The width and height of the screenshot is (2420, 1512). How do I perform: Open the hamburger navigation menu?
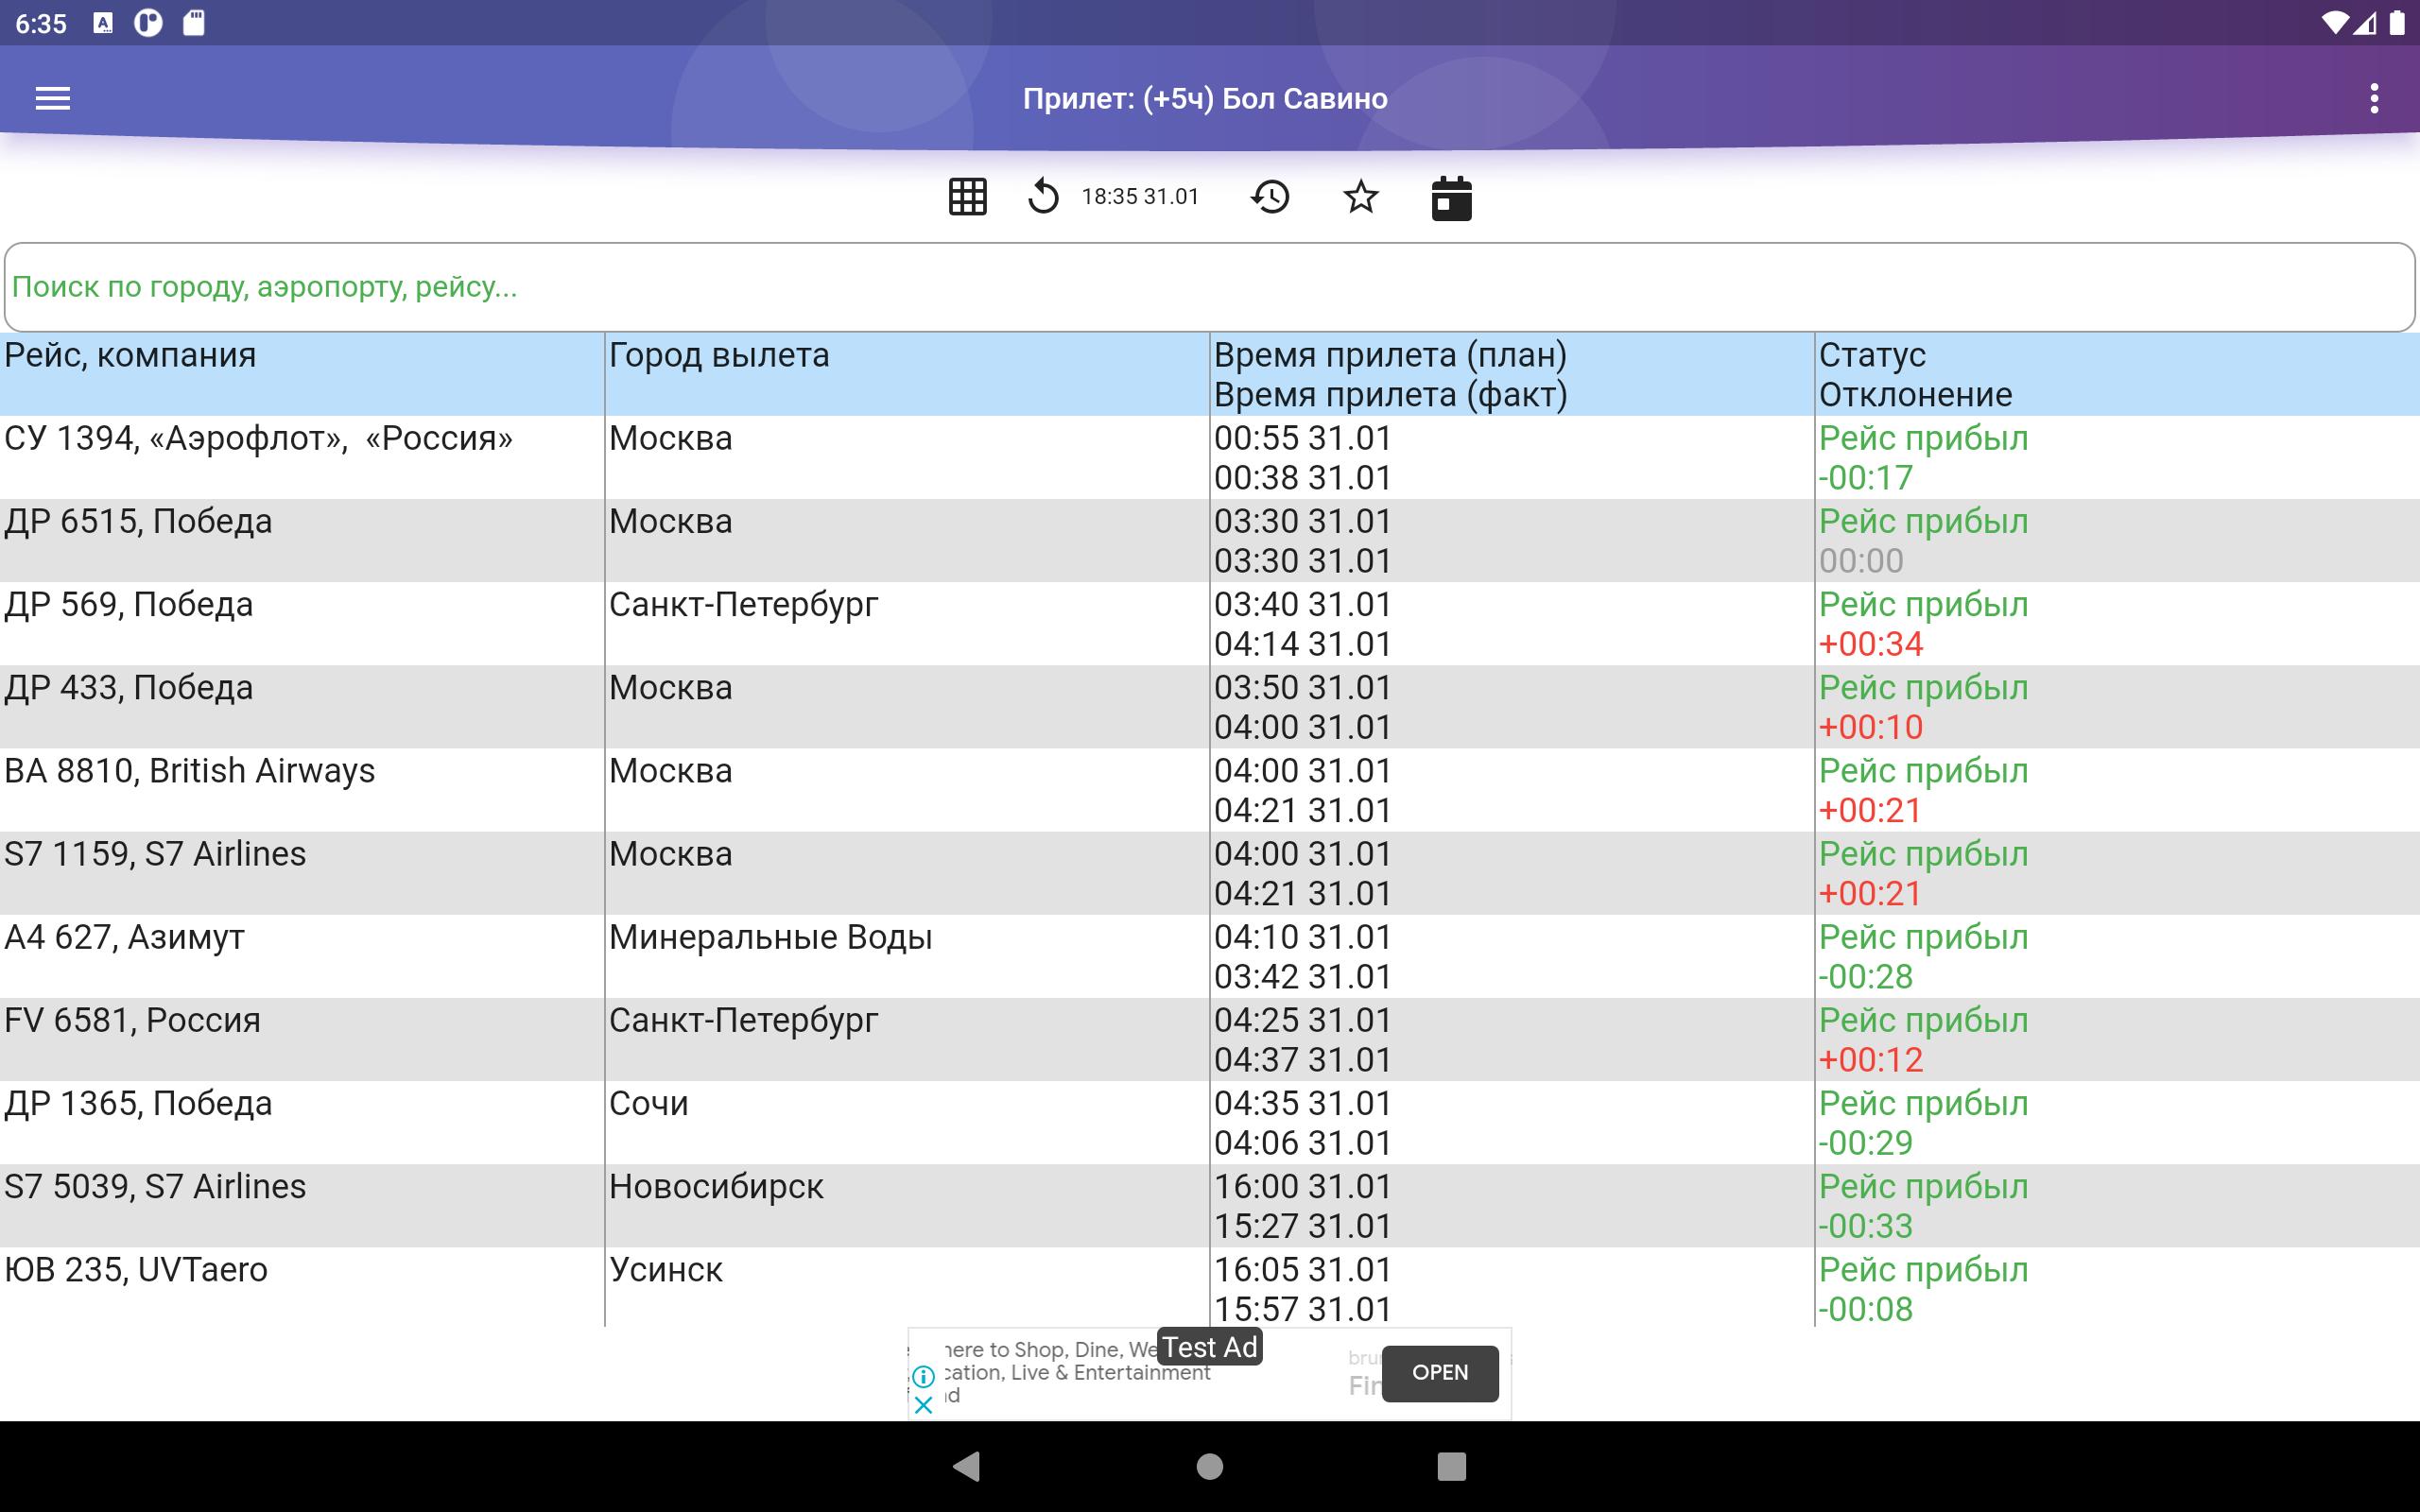(52, 98)
